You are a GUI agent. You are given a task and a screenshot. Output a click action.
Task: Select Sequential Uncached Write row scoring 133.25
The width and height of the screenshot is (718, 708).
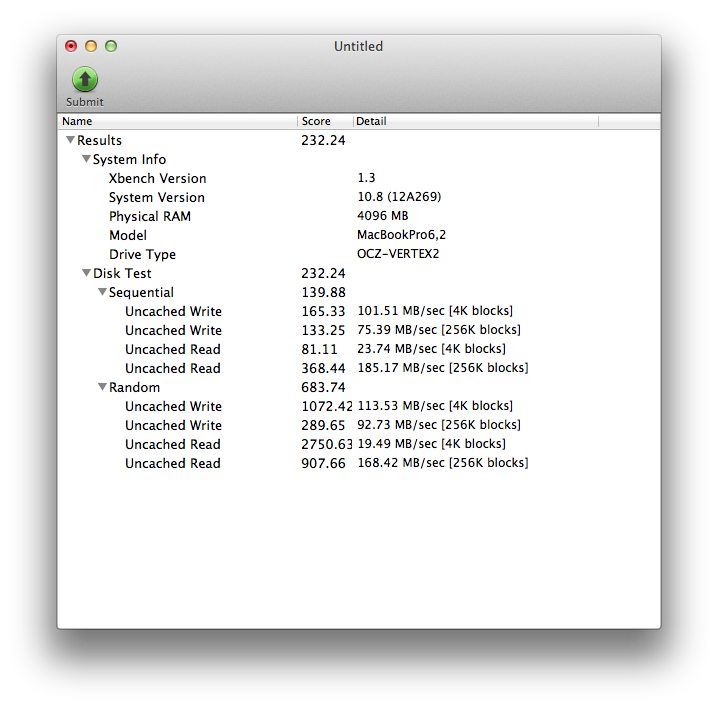[359, 330]
